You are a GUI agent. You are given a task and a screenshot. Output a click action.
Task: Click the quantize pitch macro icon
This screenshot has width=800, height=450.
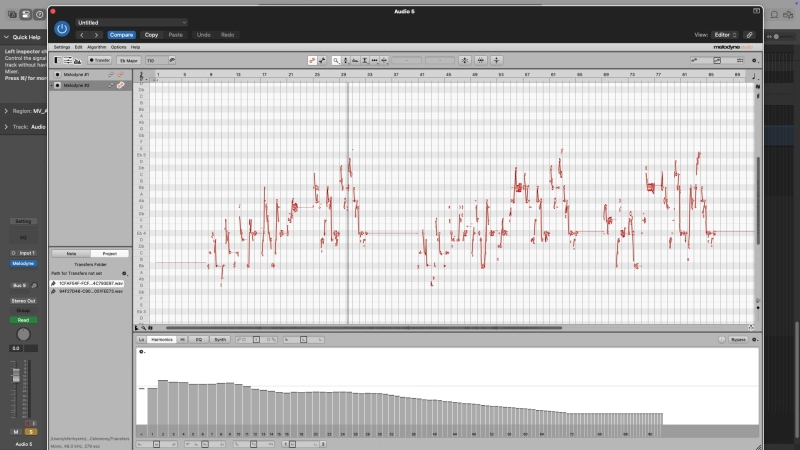coord(466,60)
